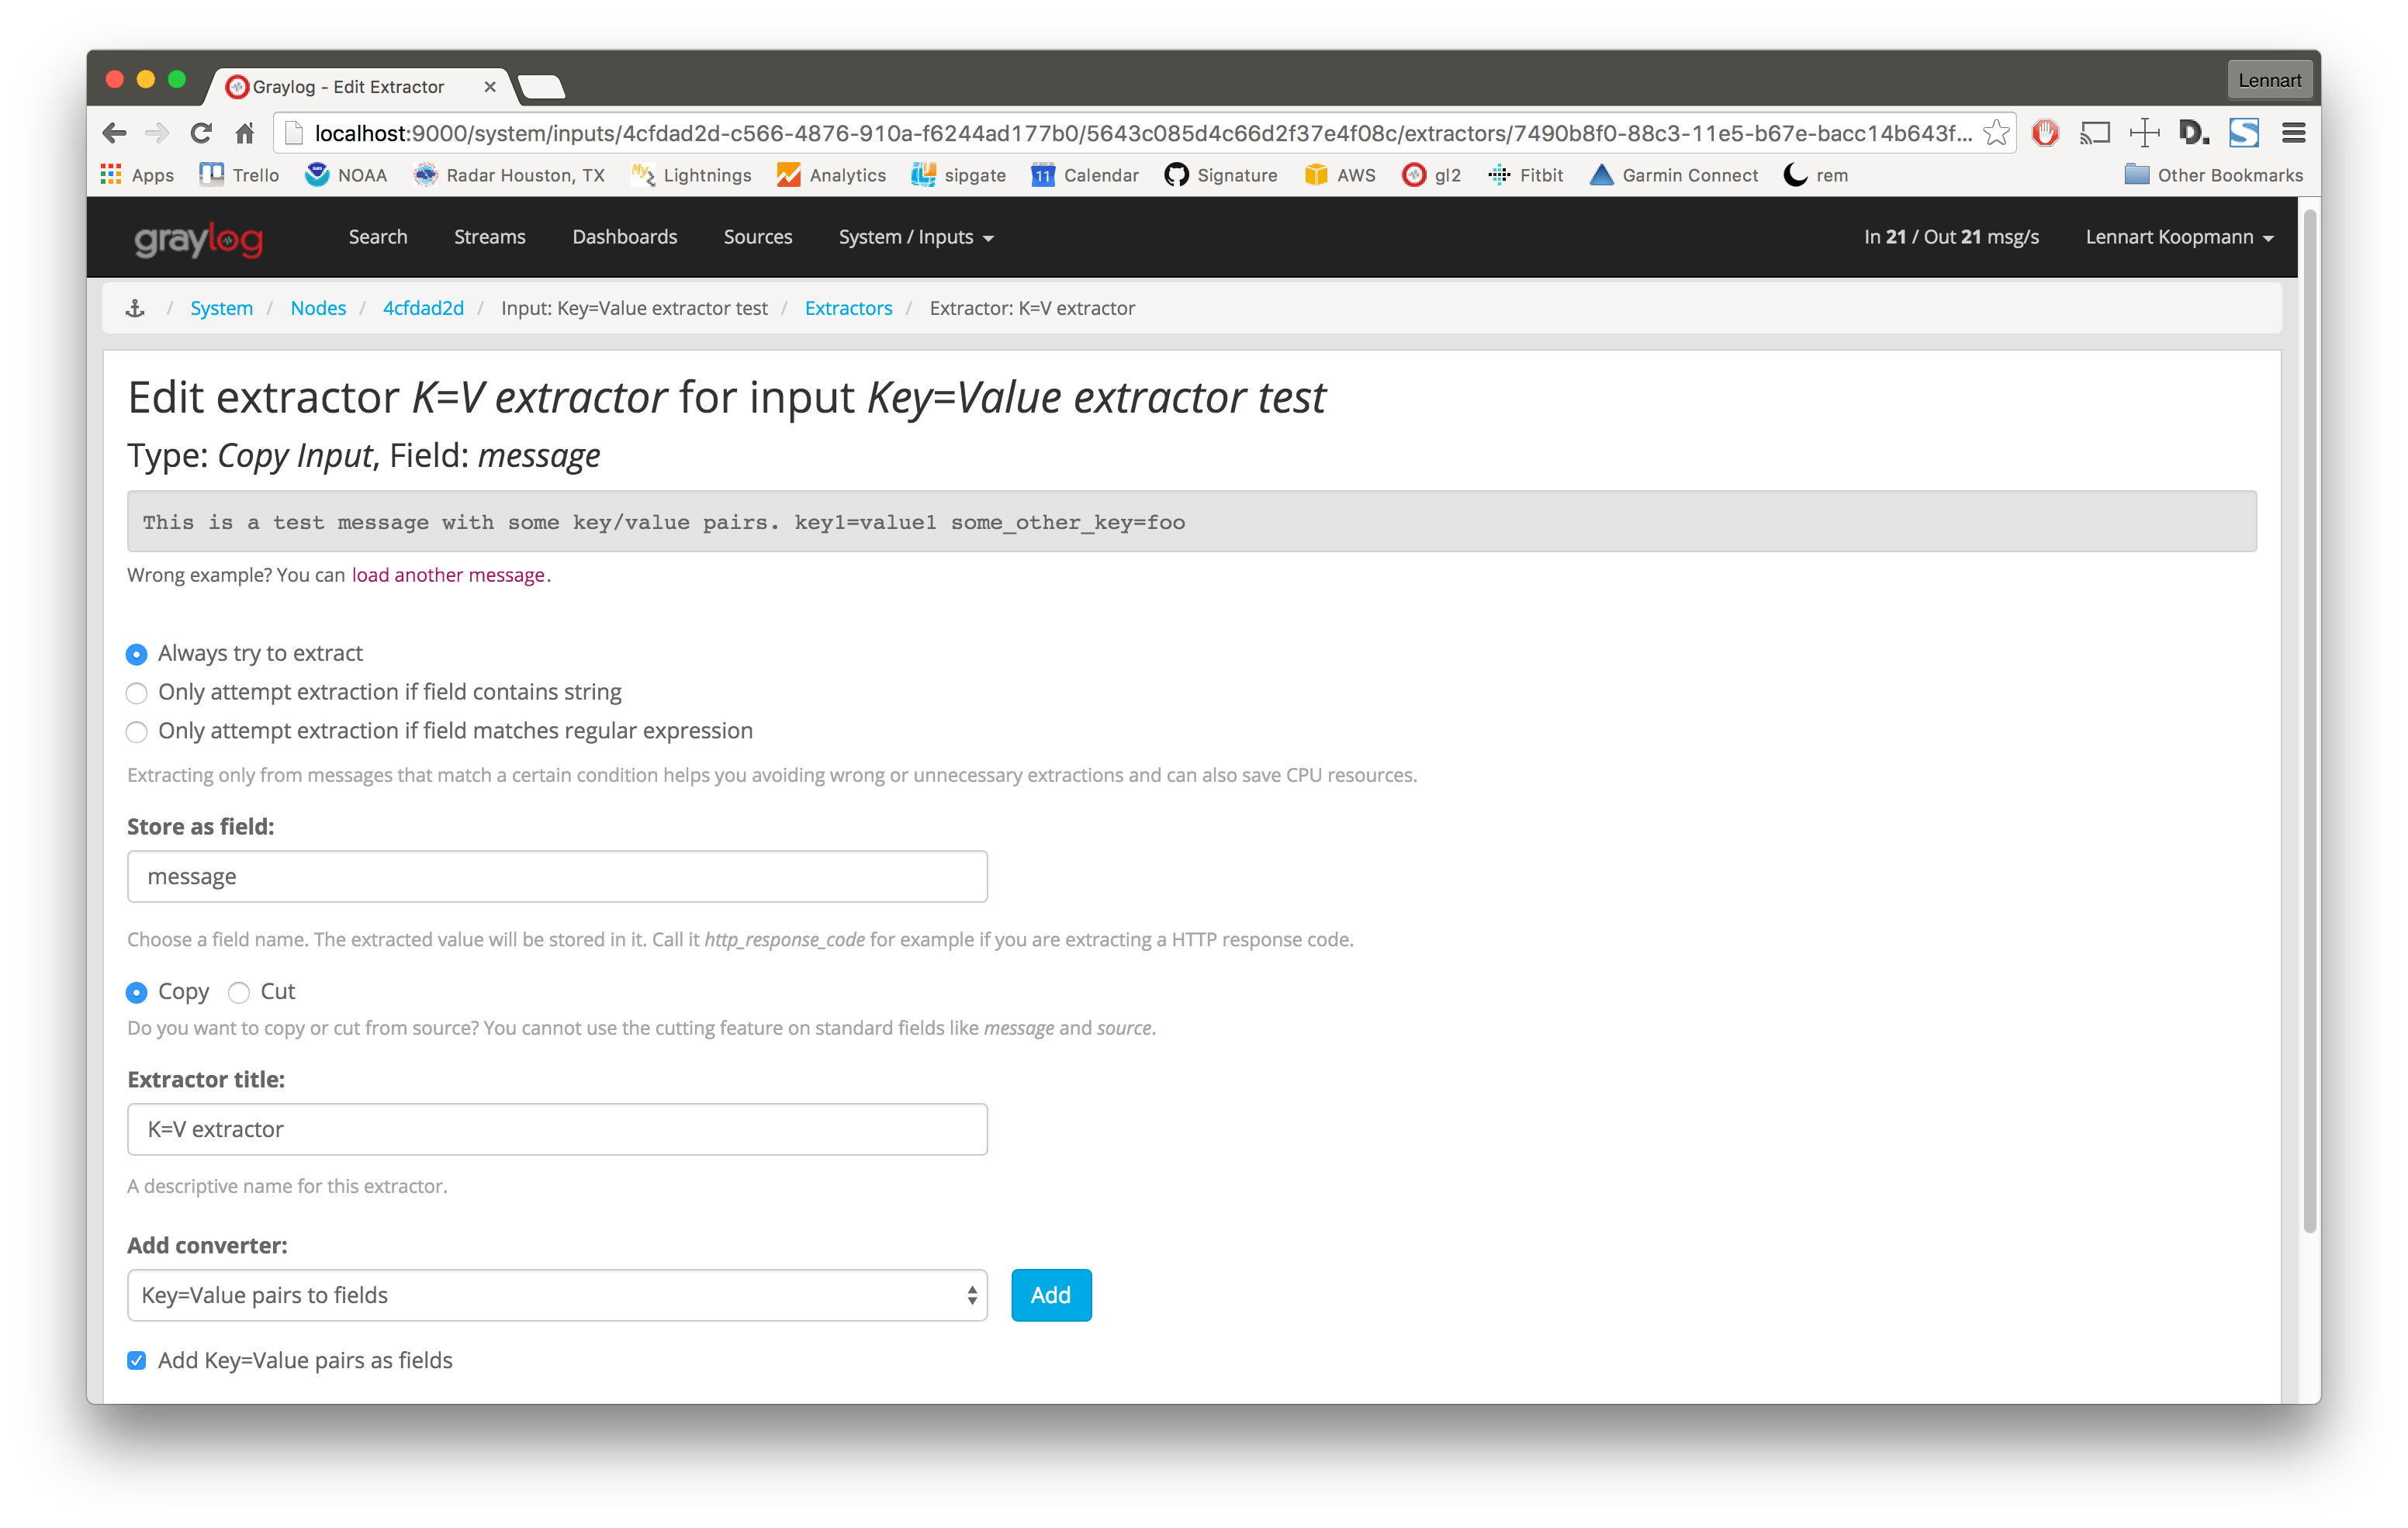The height and width of the screenshot is (1528, 2408).
Task: Open the Sources page
Action: (x=757, y=237)
